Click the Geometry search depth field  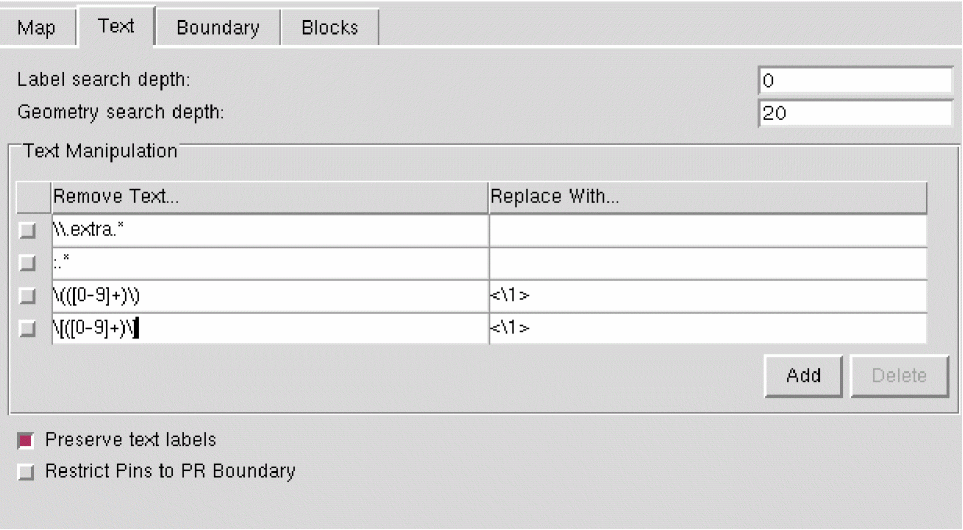tap(855, 113)
